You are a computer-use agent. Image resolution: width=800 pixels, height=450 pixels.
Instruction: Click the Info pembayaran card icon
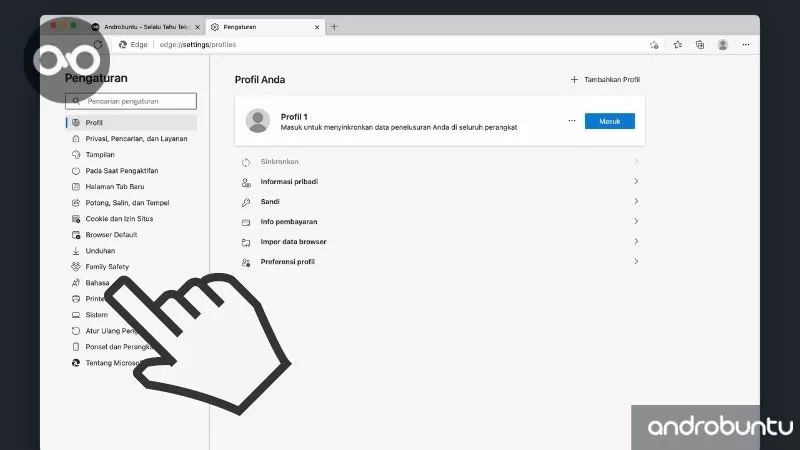[246, 222]
